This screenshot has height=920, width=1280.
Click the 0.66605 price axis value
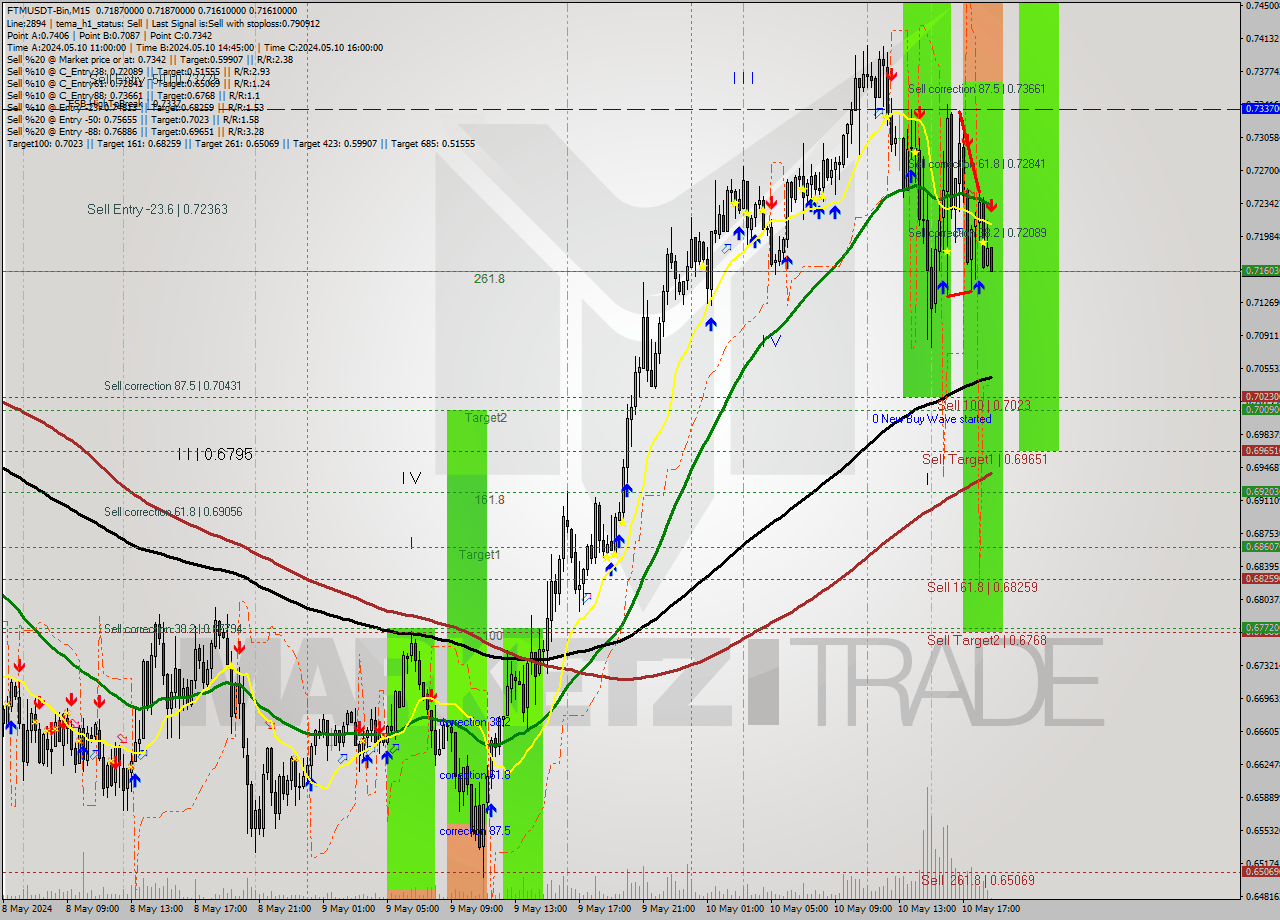pyautogui.click(x=1262, y=732)
